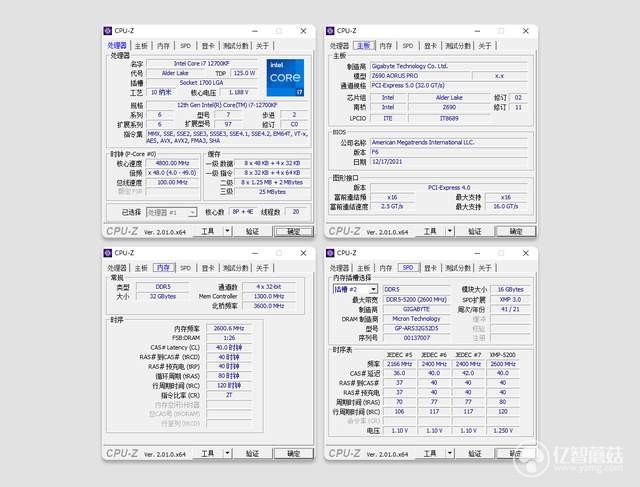Click memory size 32 GBytes value

(x=163, y=296)
